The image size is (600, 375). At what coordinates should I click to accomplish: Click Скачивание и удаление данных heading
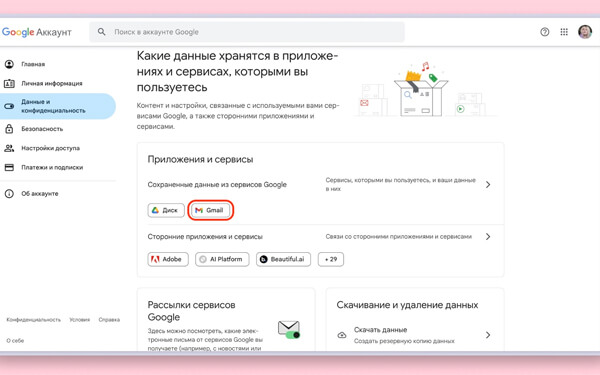[407, 305]
